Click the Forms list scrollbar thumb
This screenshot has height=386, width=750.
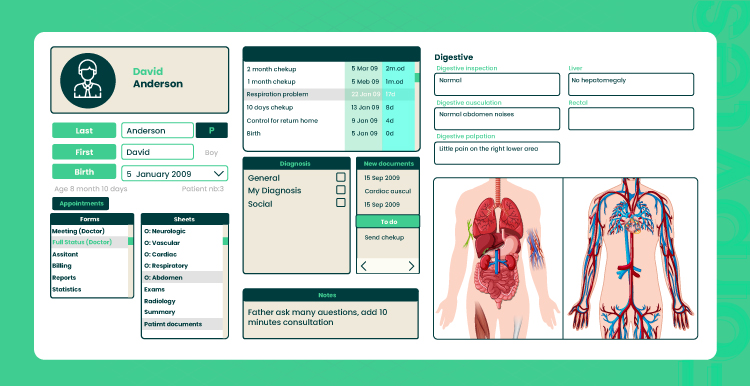pos(131,242)
